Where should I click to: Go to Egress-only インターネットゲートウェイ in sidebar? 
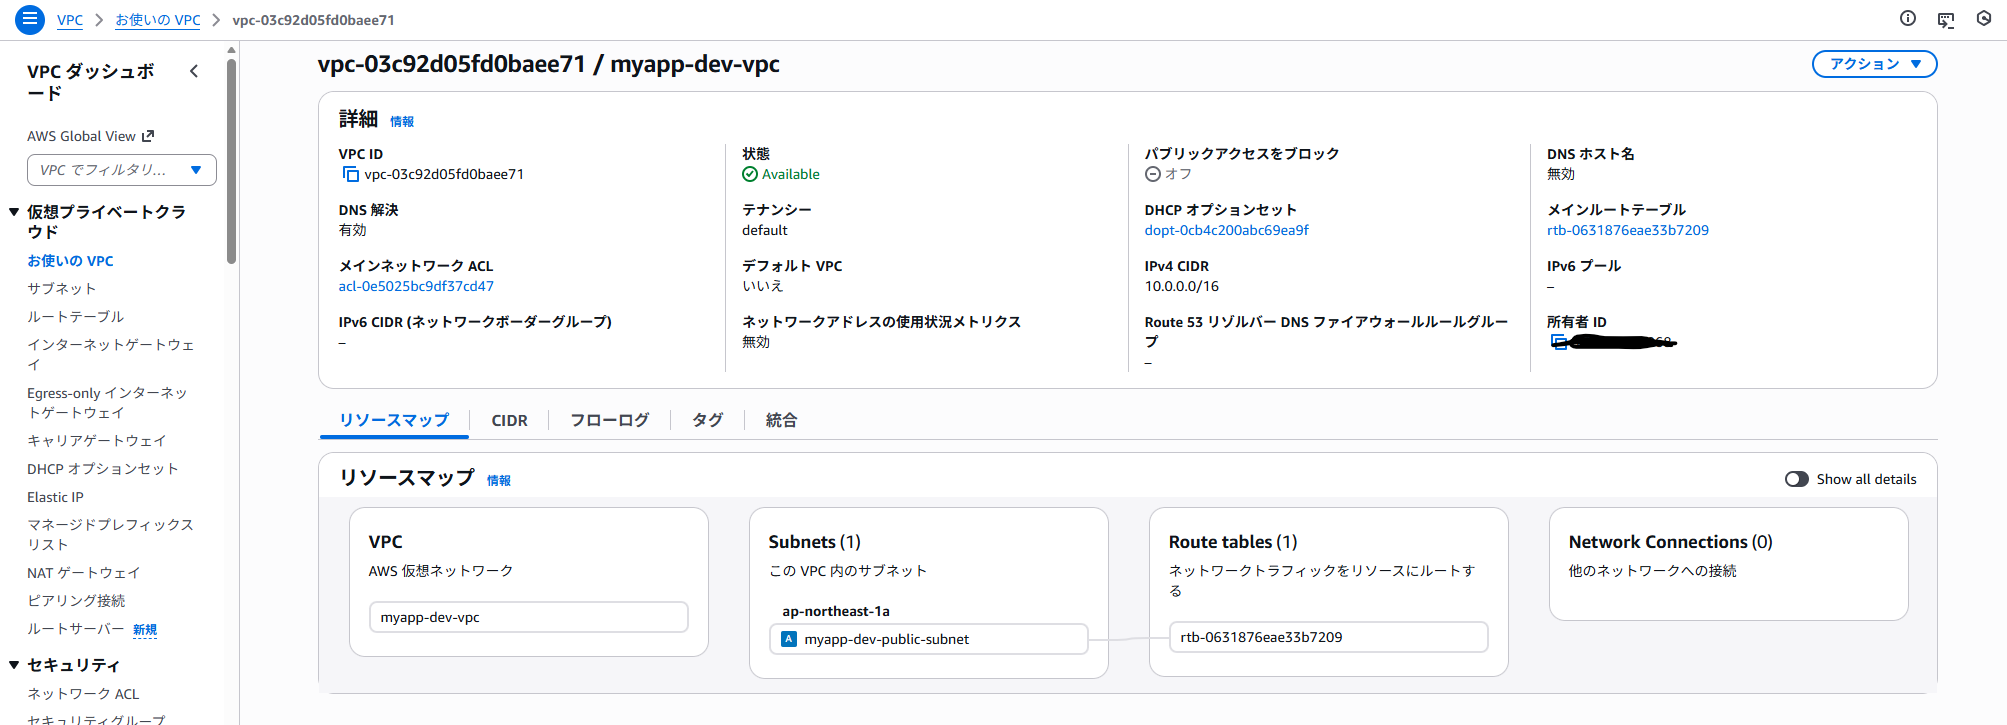(x=107, y=403)
